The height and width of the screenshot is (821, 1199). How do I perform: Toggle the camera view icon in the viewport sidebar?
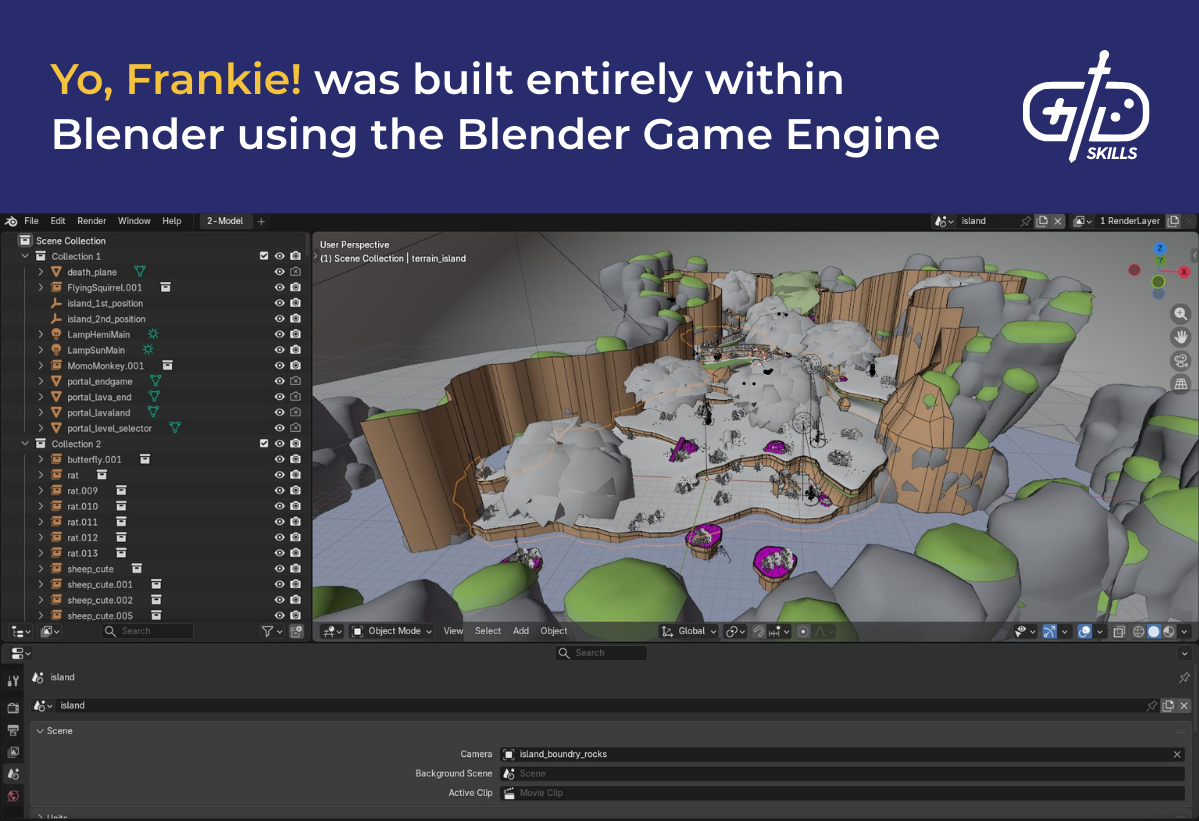(x=1181, y=361)
